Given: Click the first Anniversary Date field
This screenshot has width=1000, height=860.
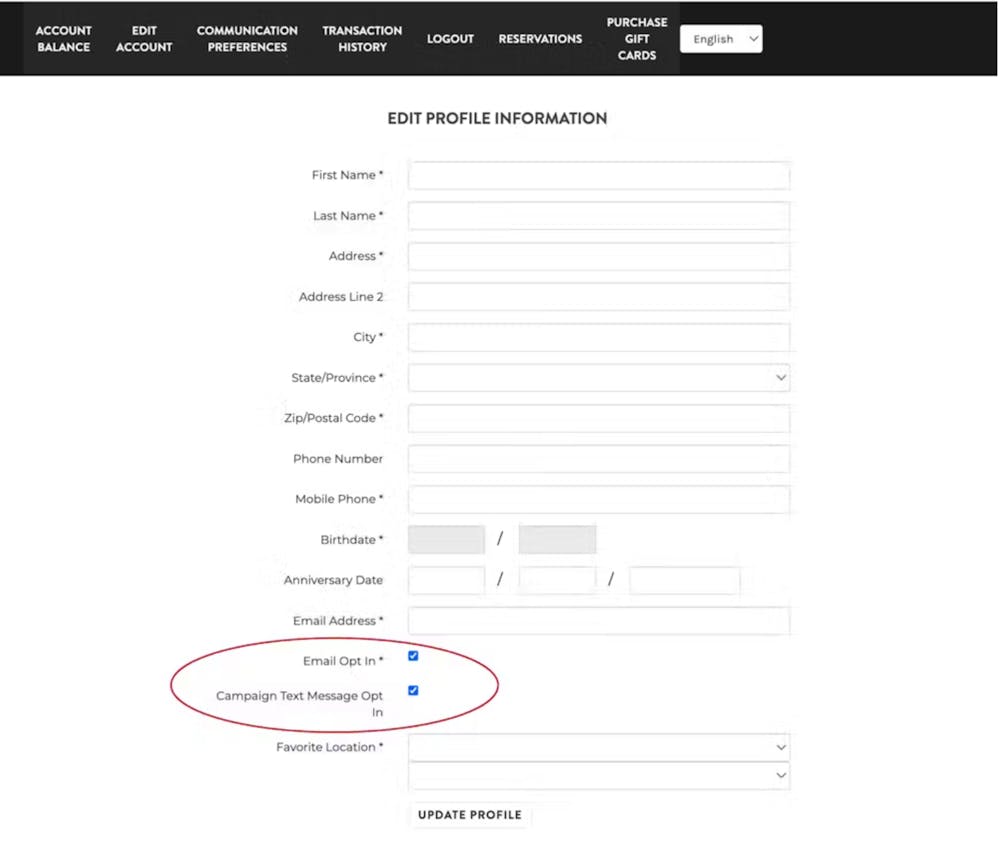Looking at the screenshot, I should (x=446, y=580).
